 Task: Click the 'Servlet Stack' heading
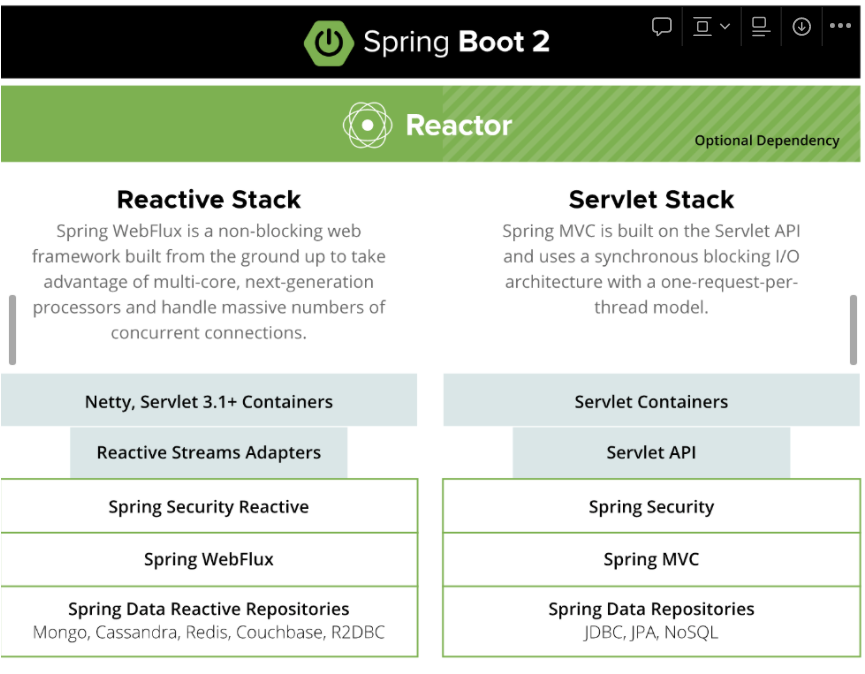(x=652, y=199)
